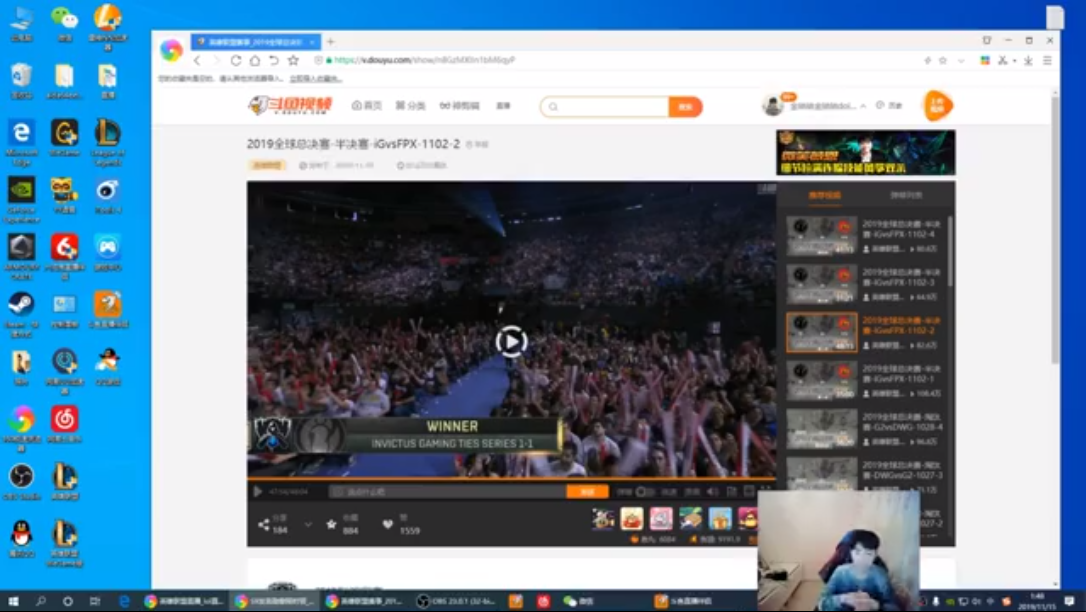
Task: Open the 直播 live nav item
Action: [x=504, y=106]
